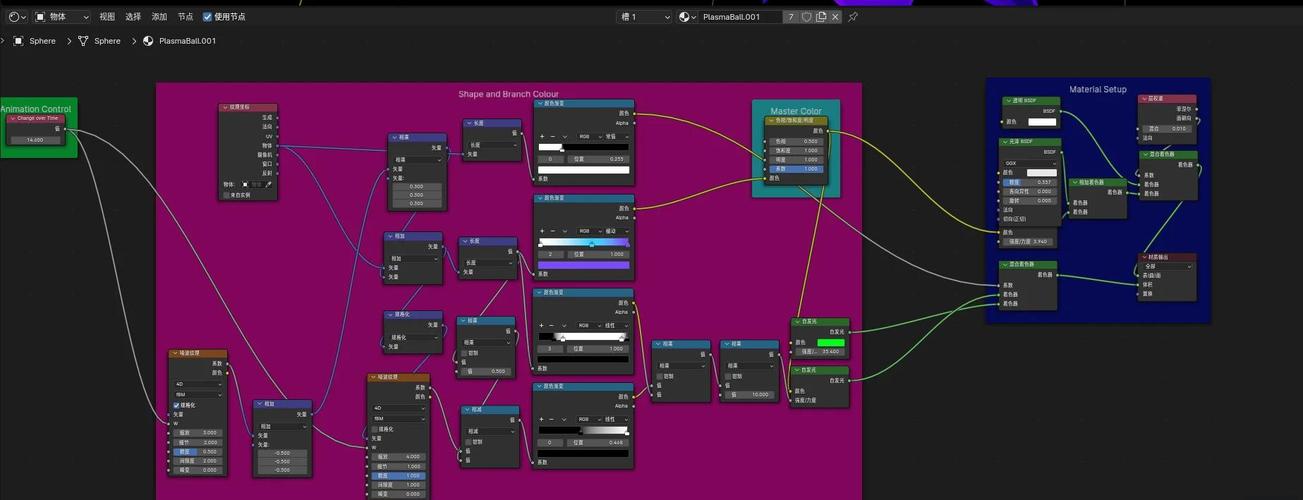
Task: Click plus in ramp with position 0.448
Action: [x=542, y=419]
